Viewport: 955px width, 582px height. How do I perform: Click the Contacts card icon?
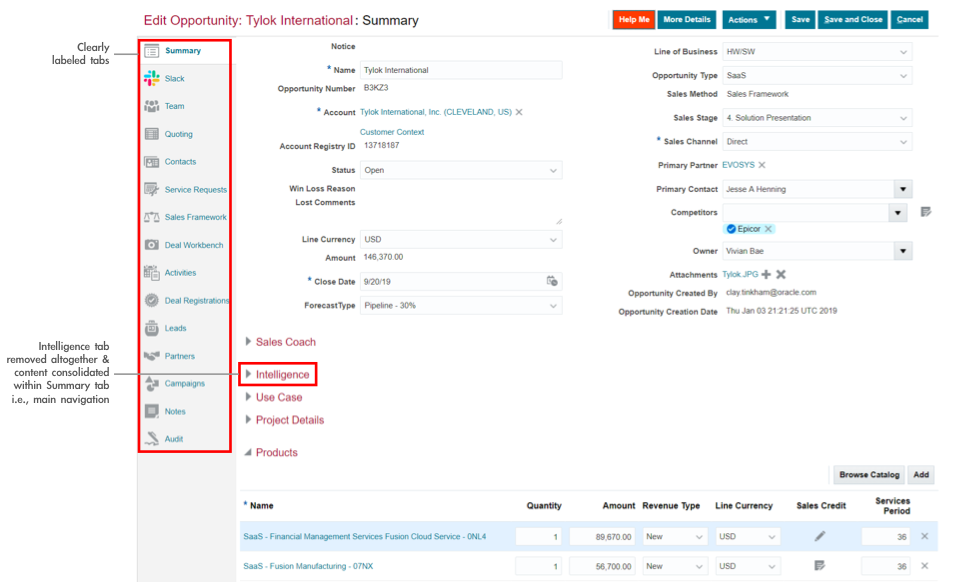[152, 162]
